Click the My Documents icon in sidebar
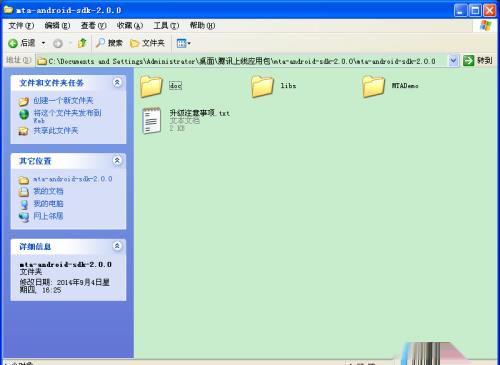 point(24,192)
